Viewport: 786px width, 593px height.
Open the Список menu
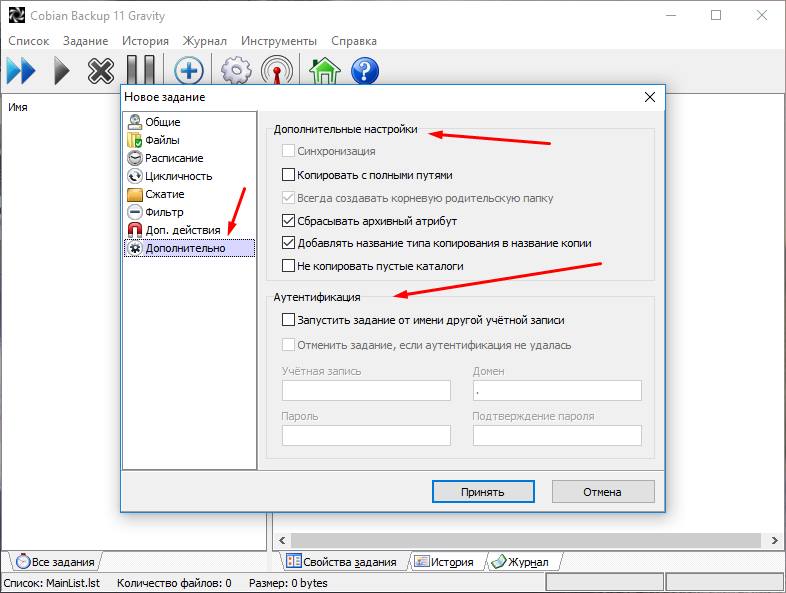click(x=29, y=41)
